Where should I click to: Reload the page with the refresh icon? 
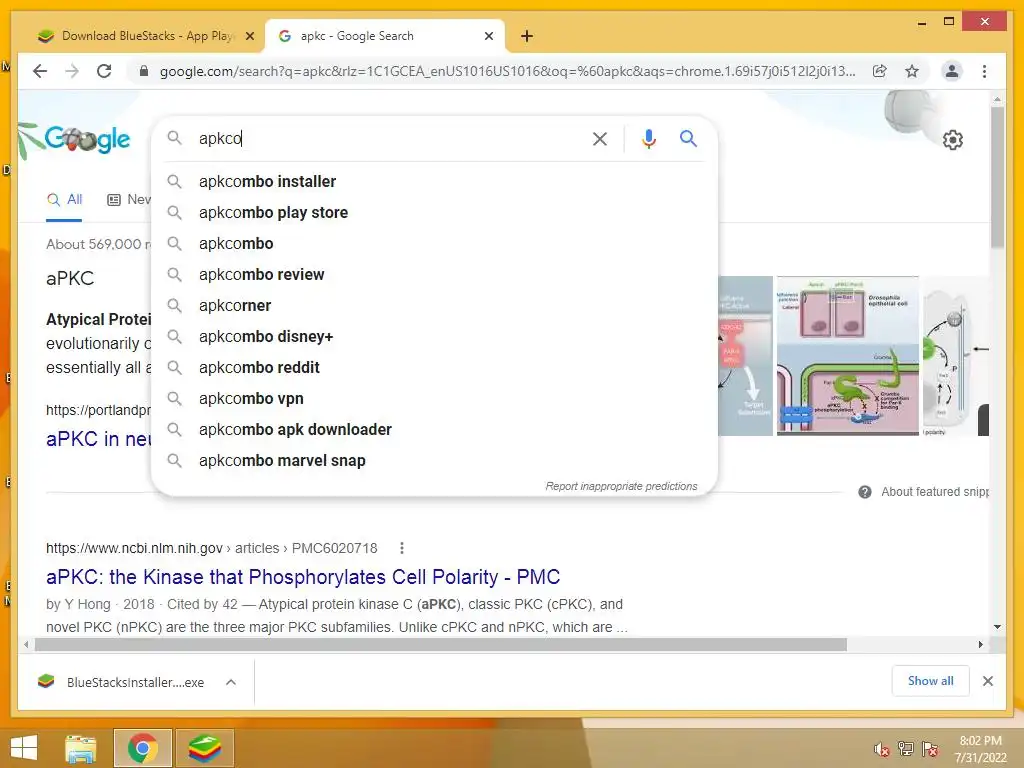coord(104,71)
